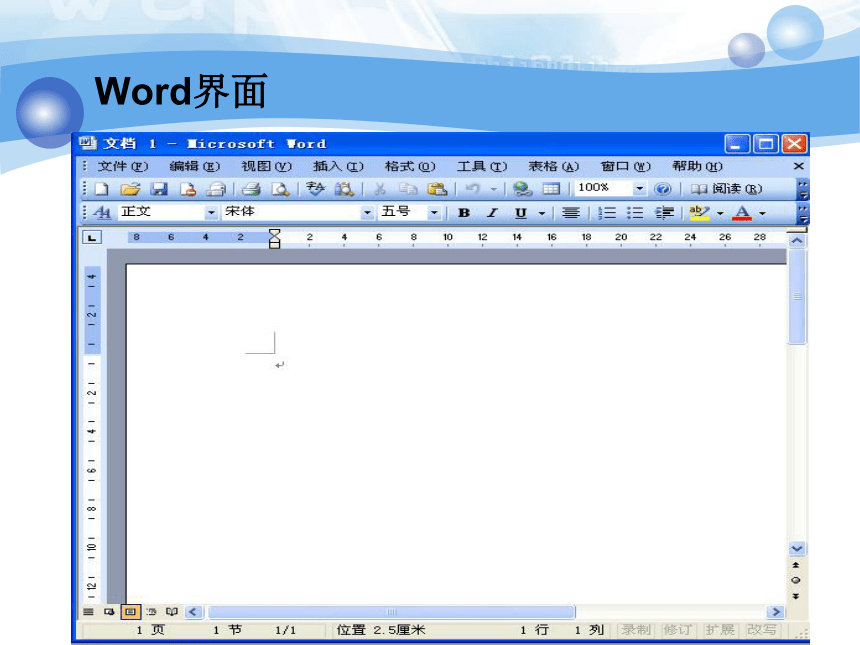Open the 表格(A) menu

pos(553,166)
